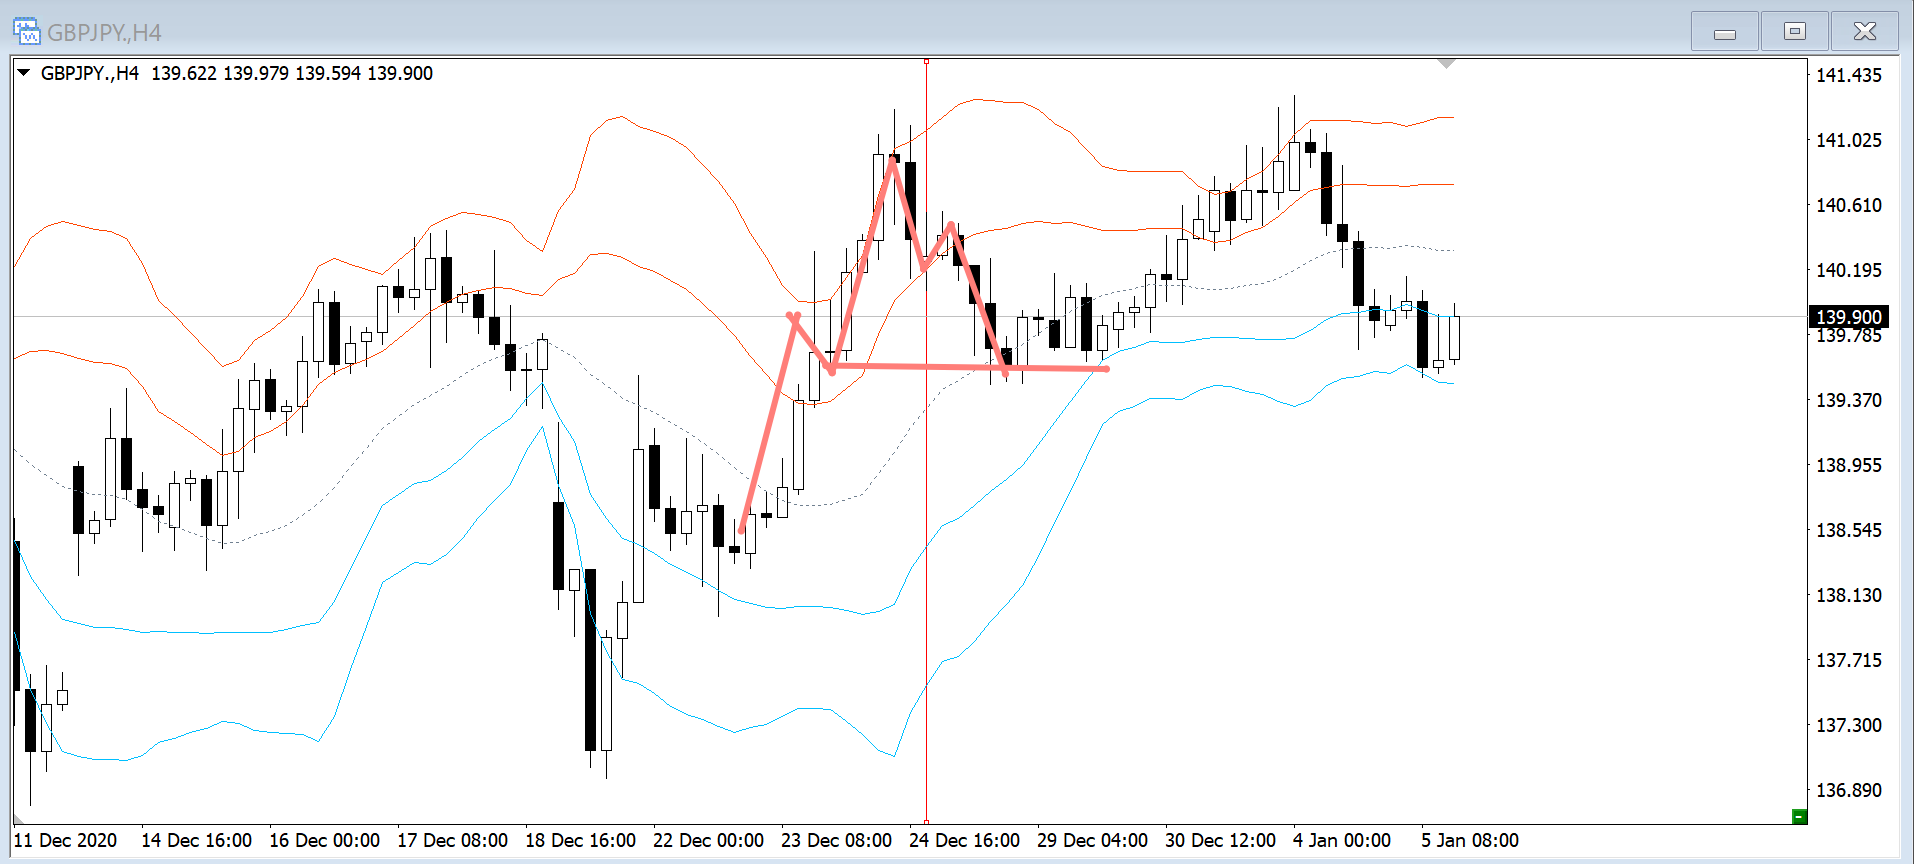
Task: Restore down the GBPJPY chart window
Action: coord(1794,32)
